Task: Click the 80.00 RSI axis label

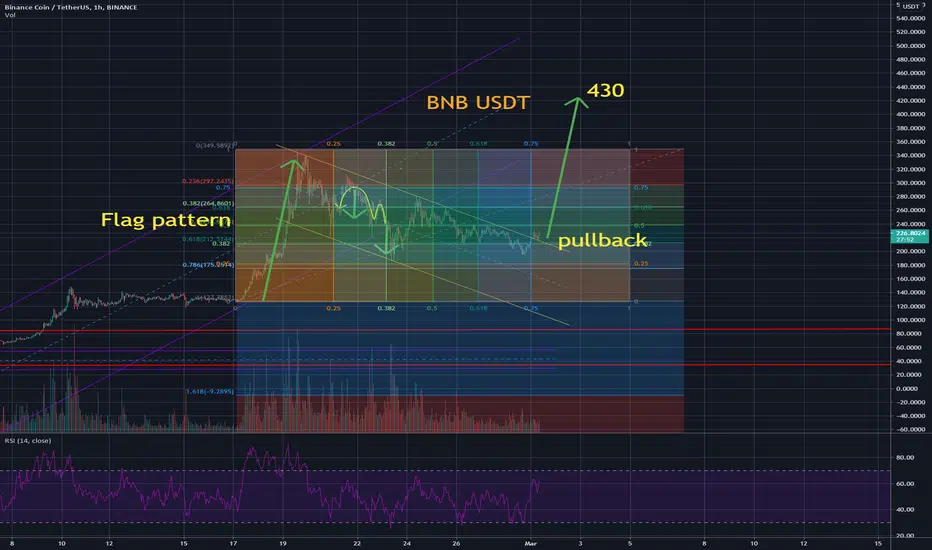Action: [x=905, y=457]
